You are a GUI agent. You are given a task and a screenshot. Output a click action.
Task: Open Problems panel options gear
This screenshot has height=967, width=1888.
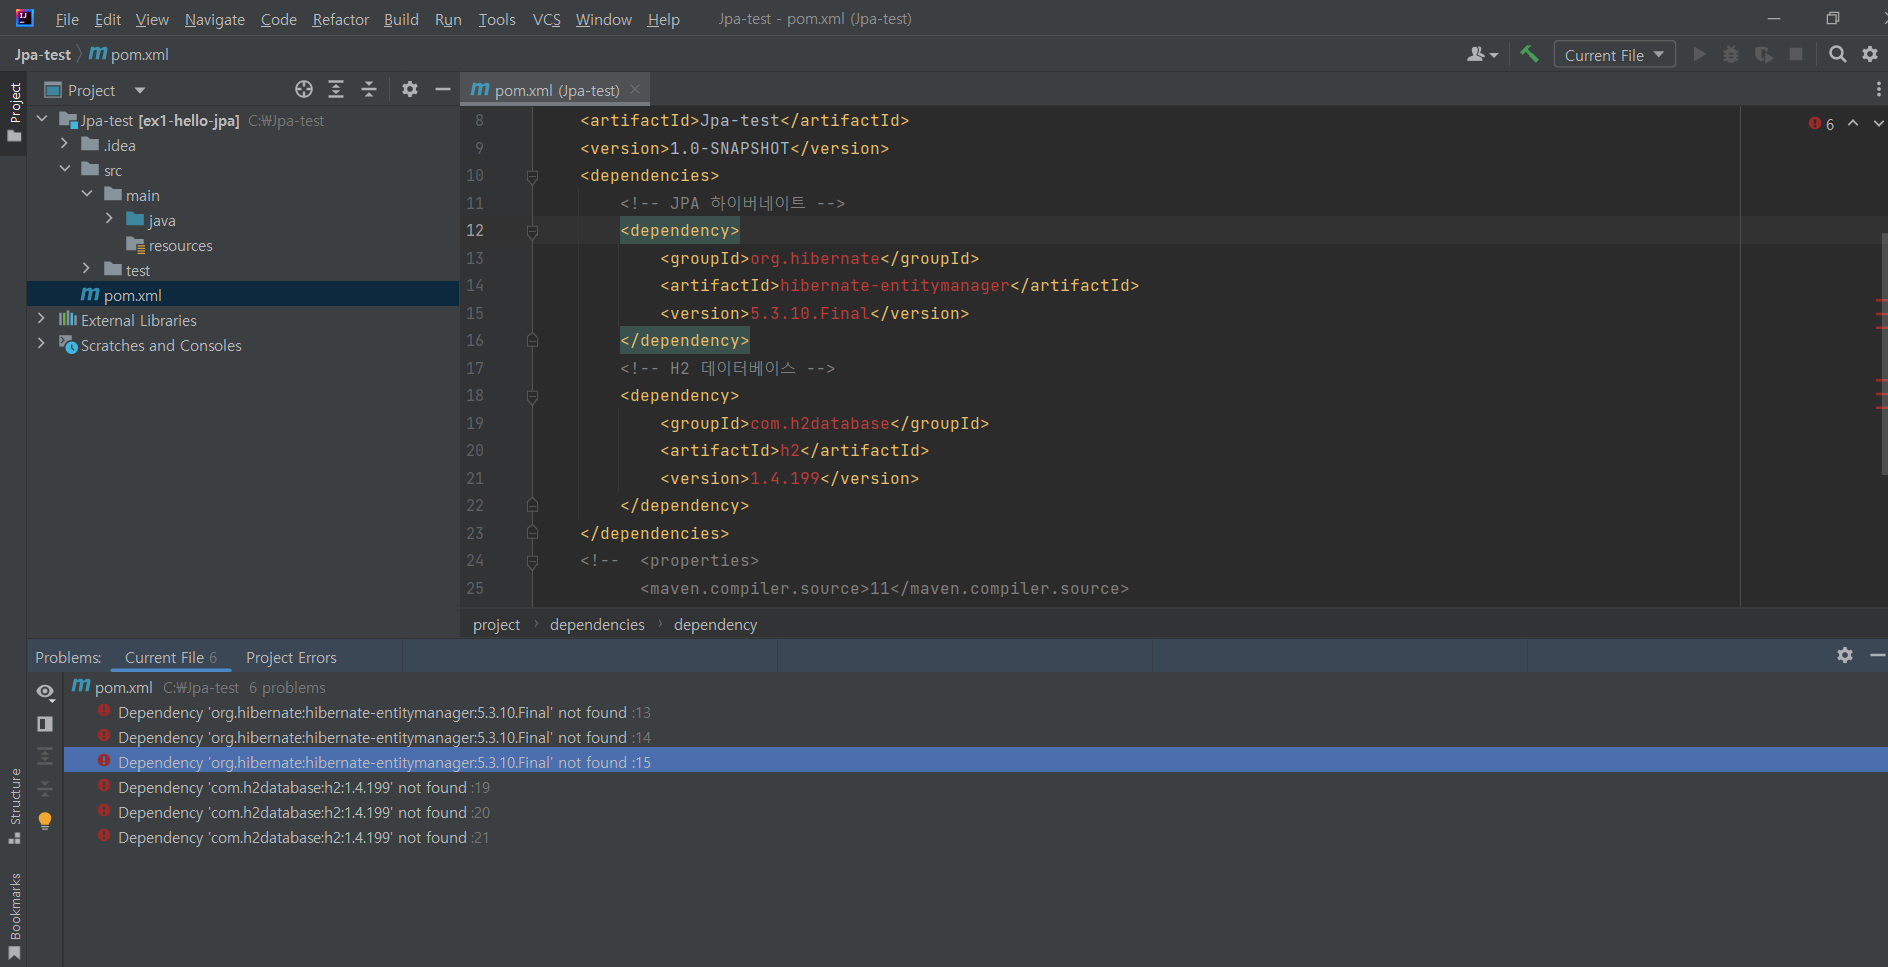click(x=1845, y=655)
